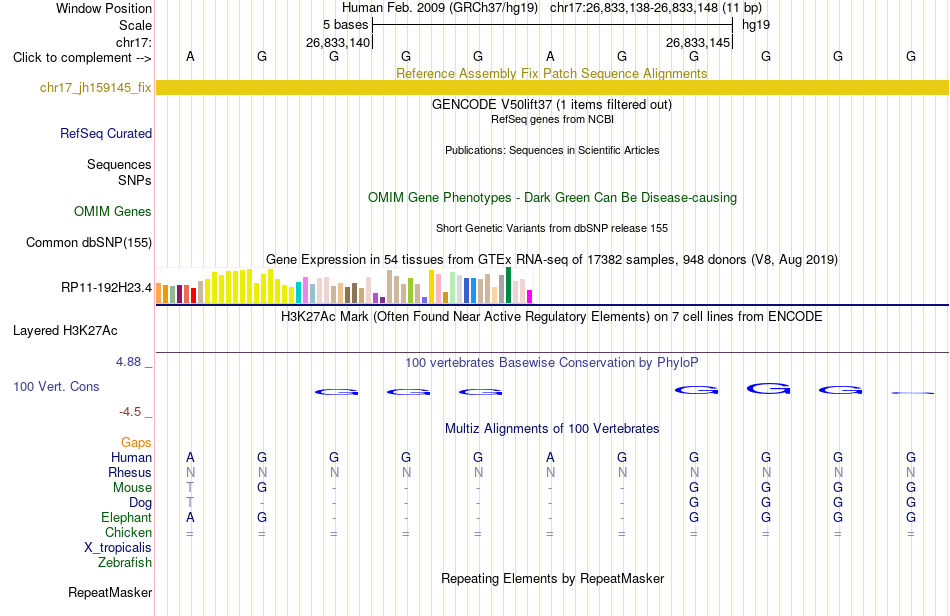
Task: Click the GENCODE V50lift37 track title
Action: tap(552, 104)
